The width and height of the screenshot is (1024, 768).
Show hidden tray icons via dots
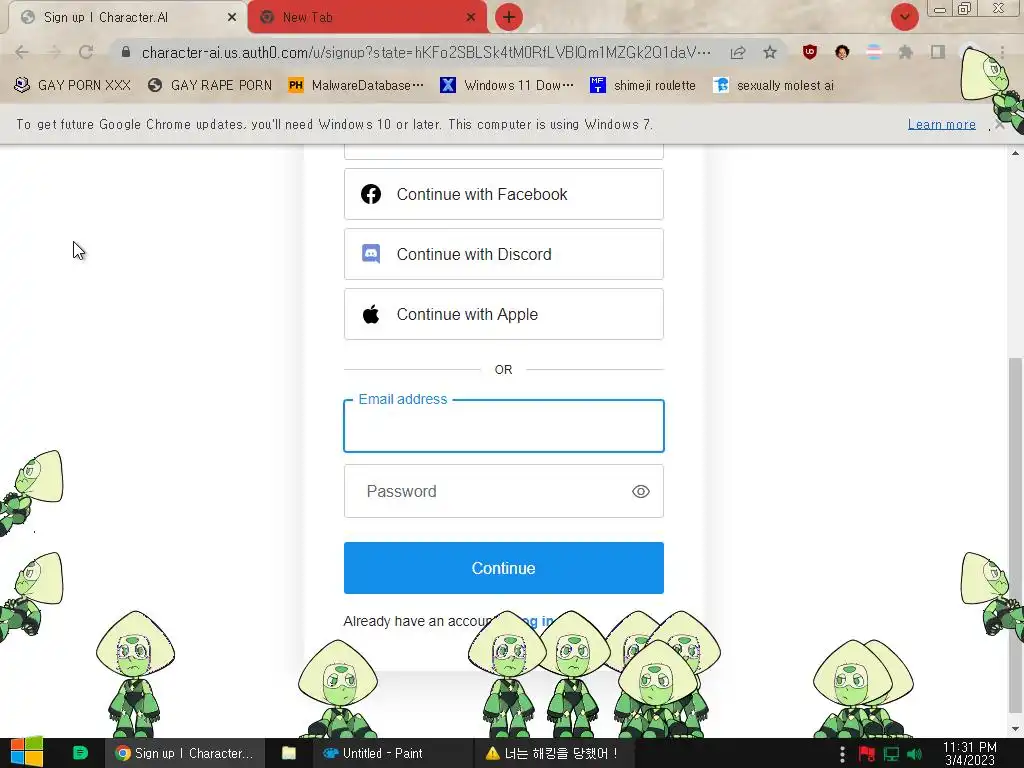coord(842,754)
